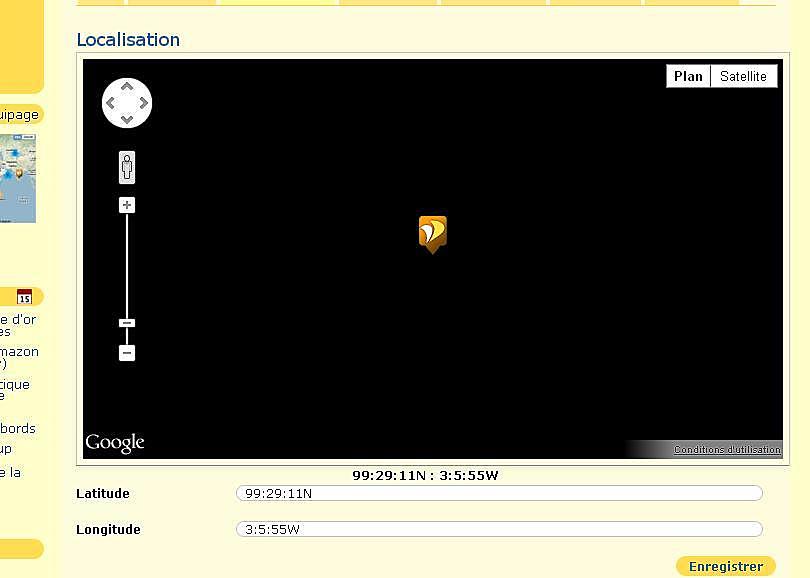Switch map view to Plan
810x578 pixels.
[688, 76]
